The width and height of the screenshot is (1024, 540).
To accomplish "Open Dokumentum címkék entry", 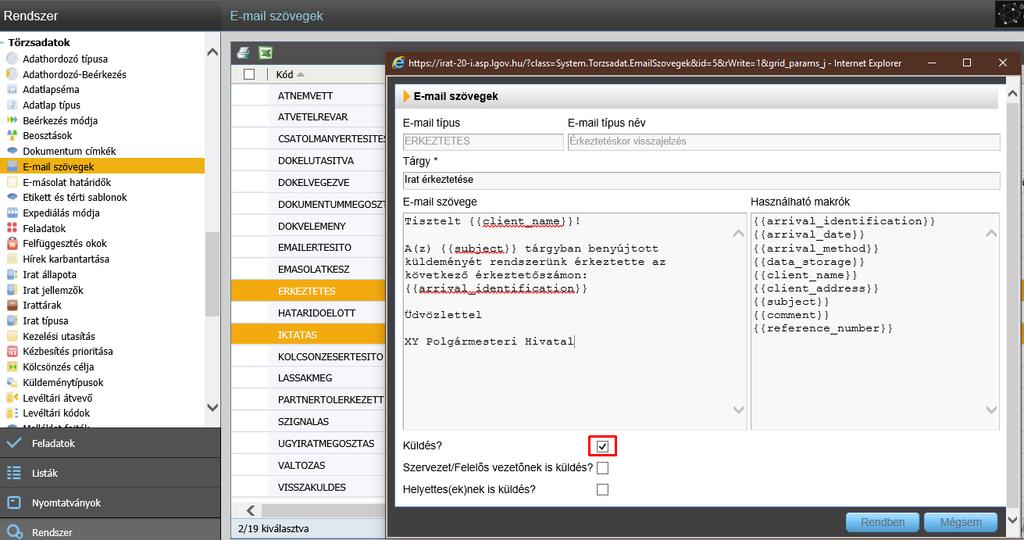I will coord(69,151).
